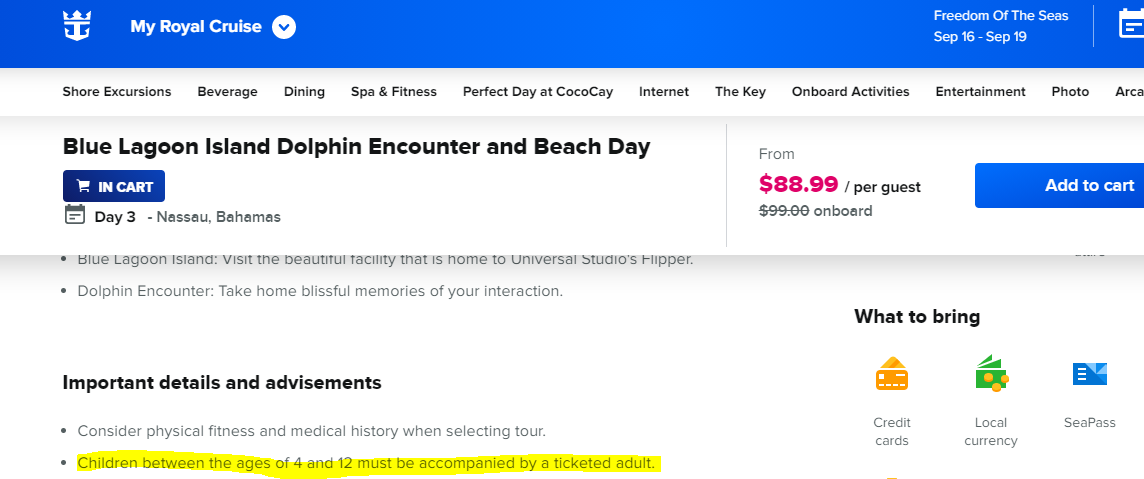This screenshot has width=1144, height=479.
Task: Open the Shore Excursions menu
Action: 117,92
